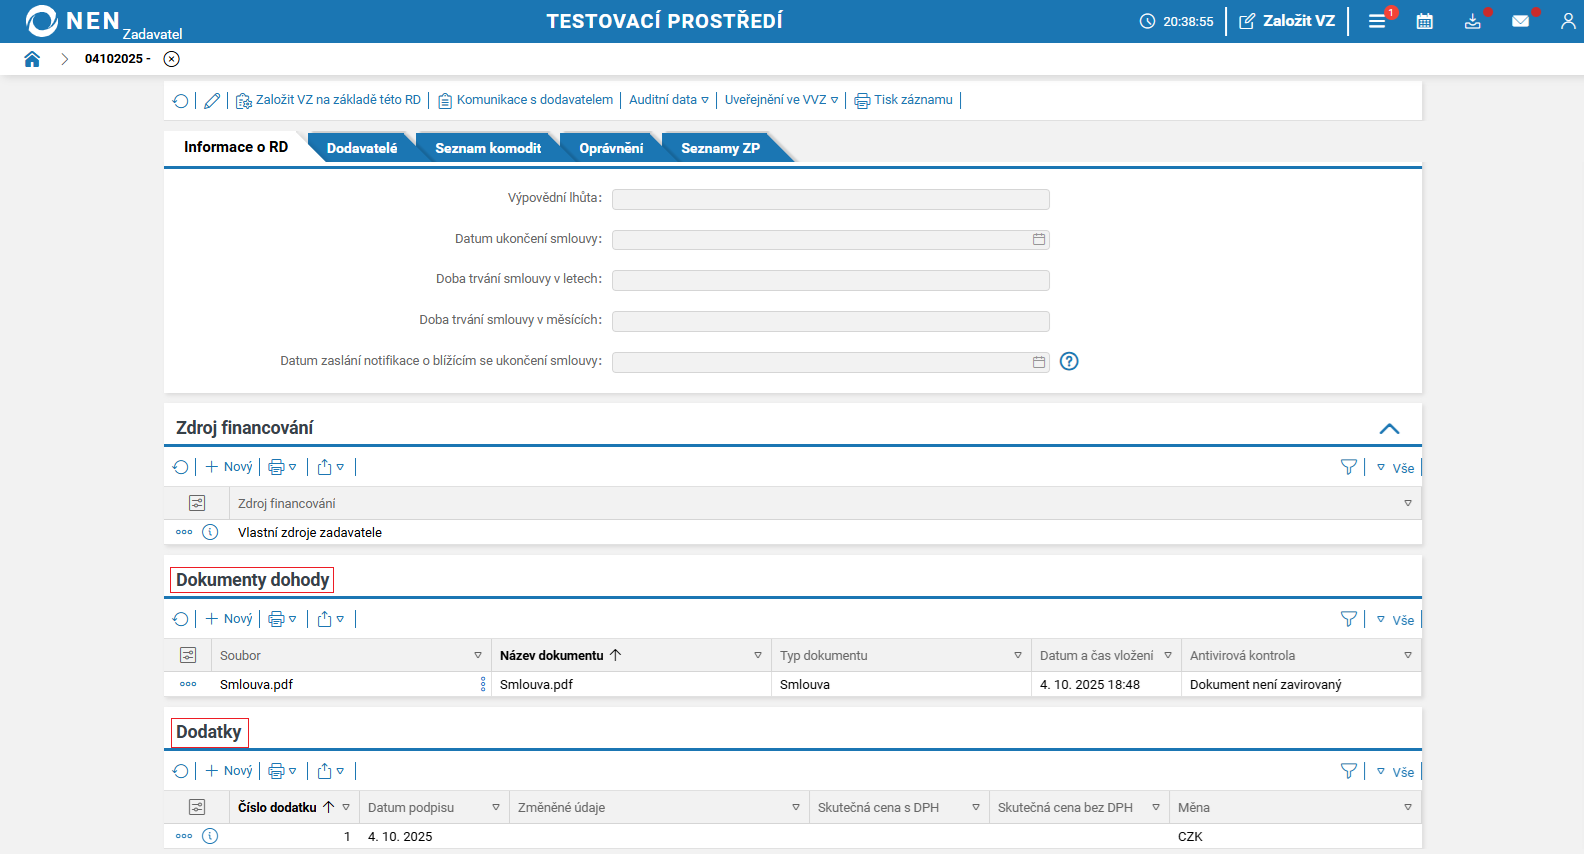Click the Výpovědní lhůta input field
This screenshot has width=1584, height=854.
(830, 199)
